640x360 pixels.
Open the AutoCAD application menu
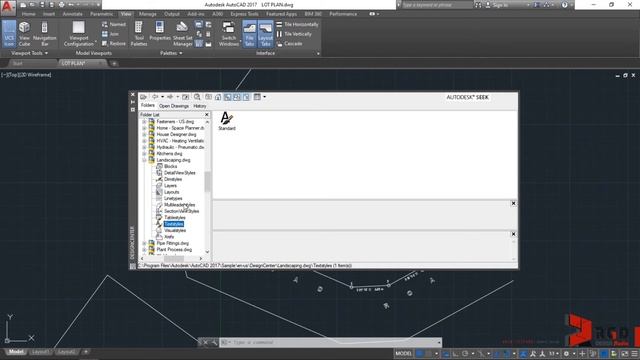[8, 8]
